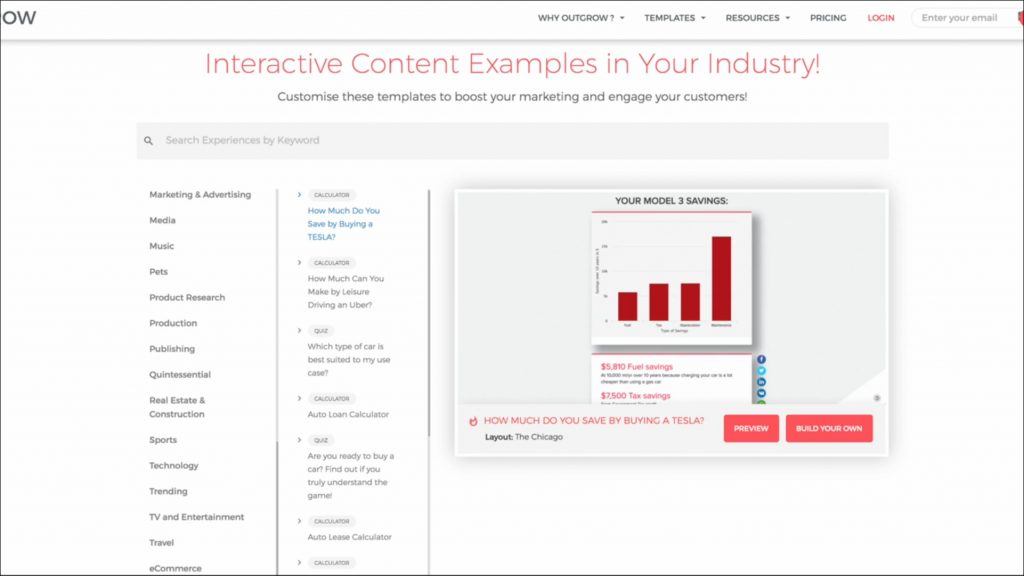Select the Real Estate & Construction category
1024x576 pixels.
(177, 407)
